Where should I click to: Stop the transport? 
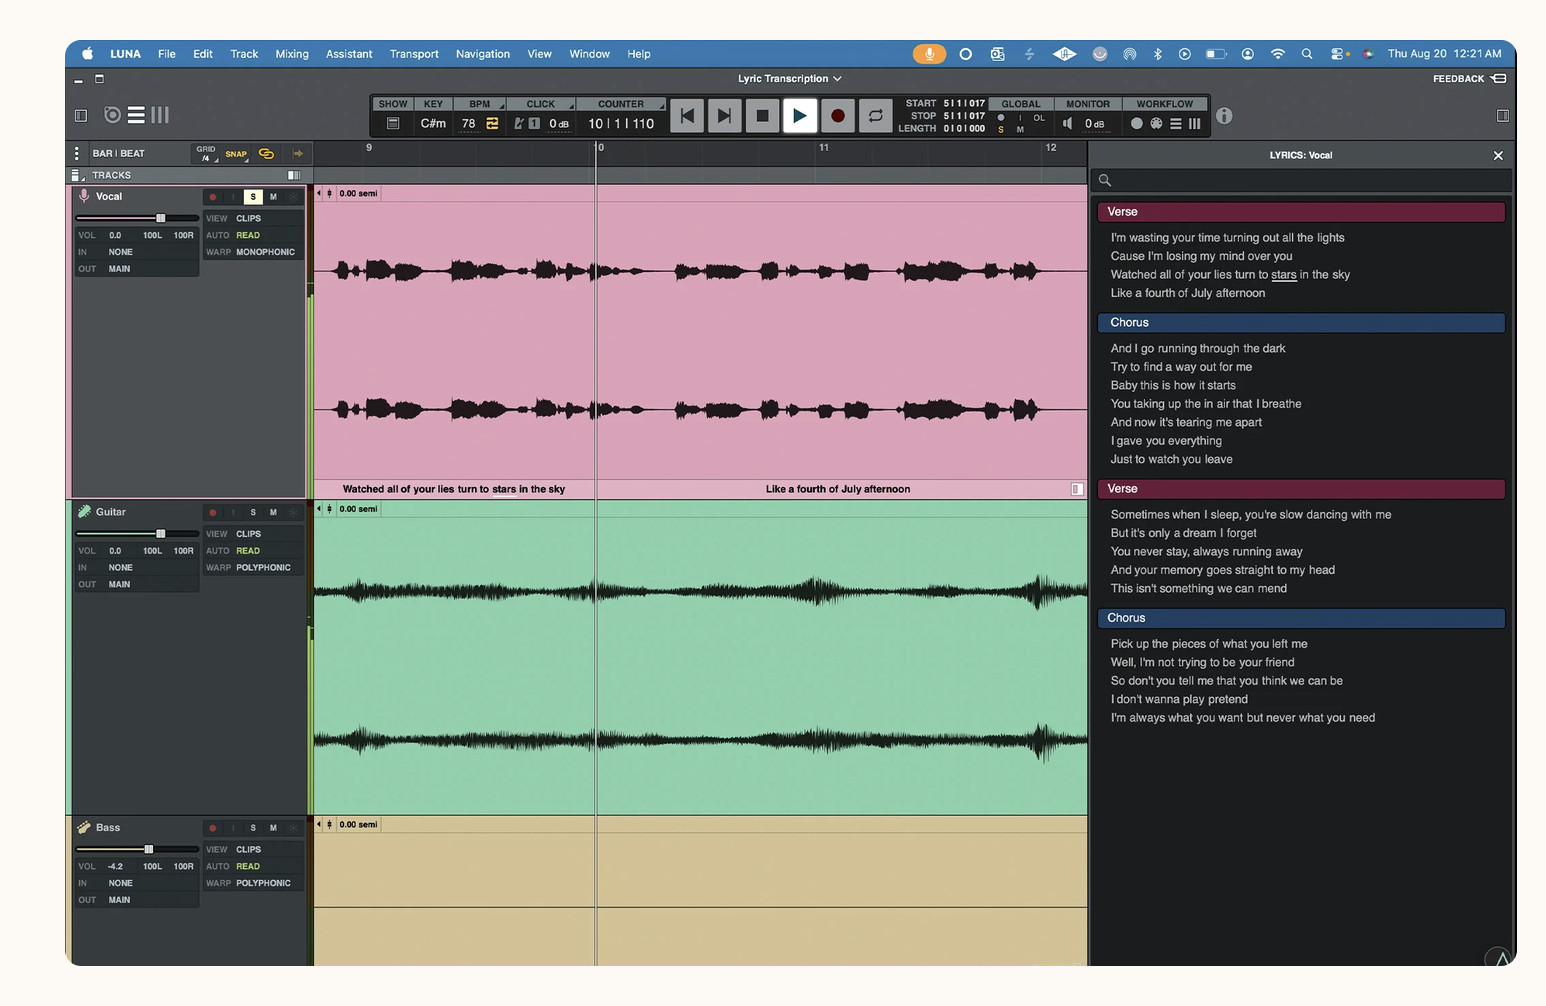[x=762, y=116]
